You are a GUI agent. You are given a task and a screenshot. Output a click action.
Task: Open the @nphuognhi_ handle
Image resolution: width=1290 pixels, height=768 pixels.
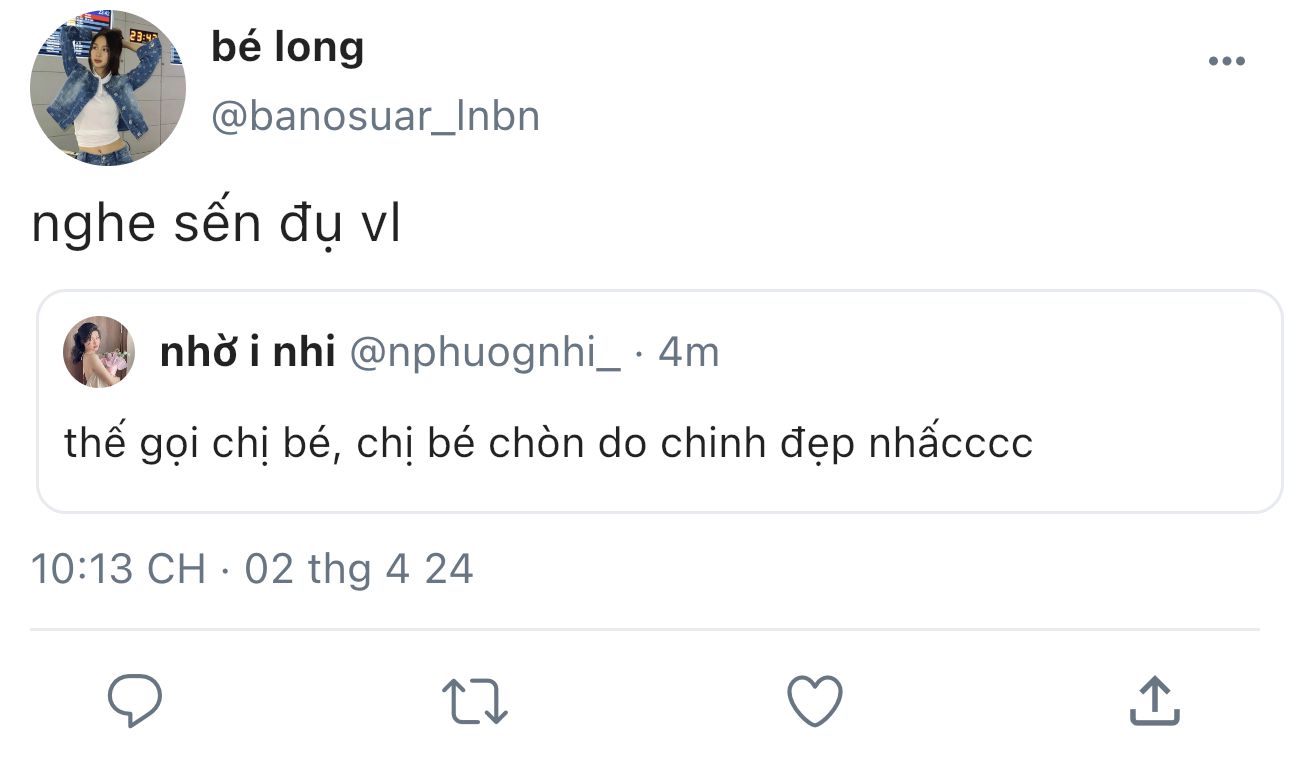[482, 352]
